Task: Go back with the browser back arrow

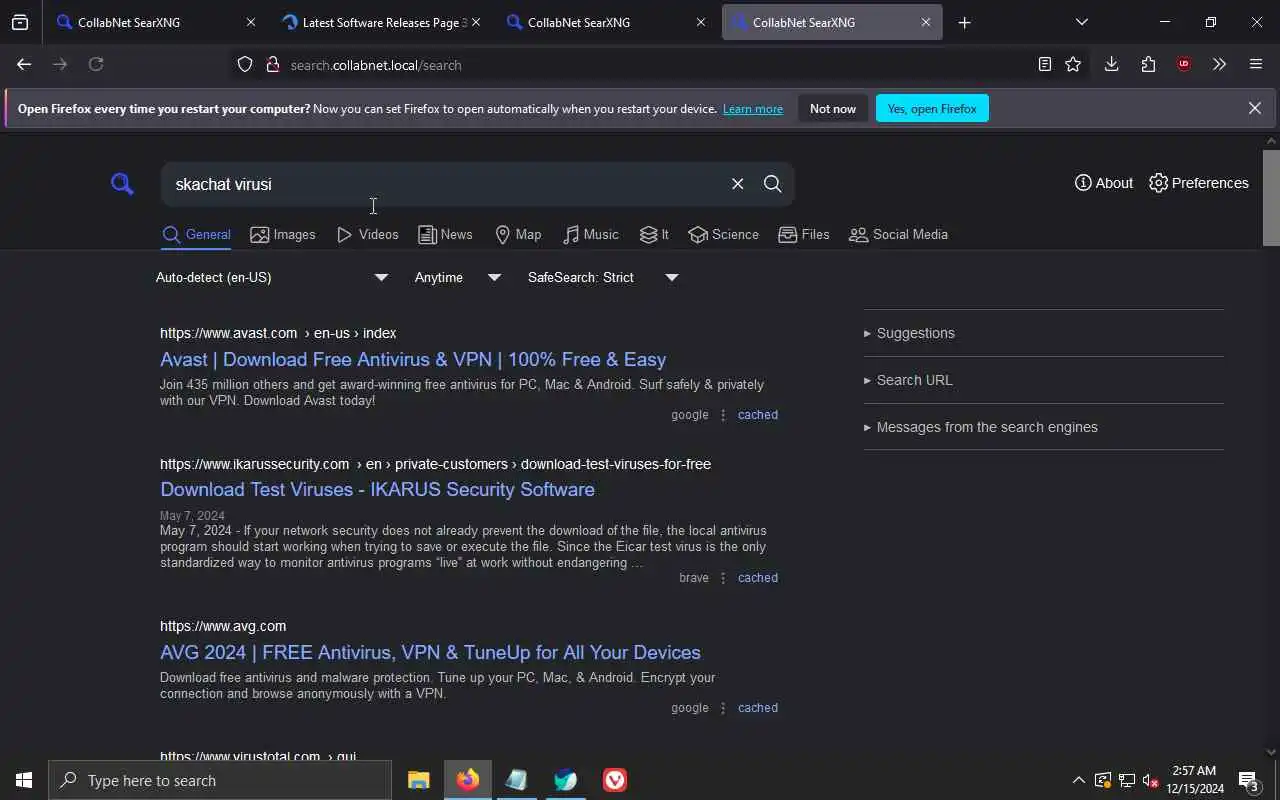Action: tap(24, 64)
